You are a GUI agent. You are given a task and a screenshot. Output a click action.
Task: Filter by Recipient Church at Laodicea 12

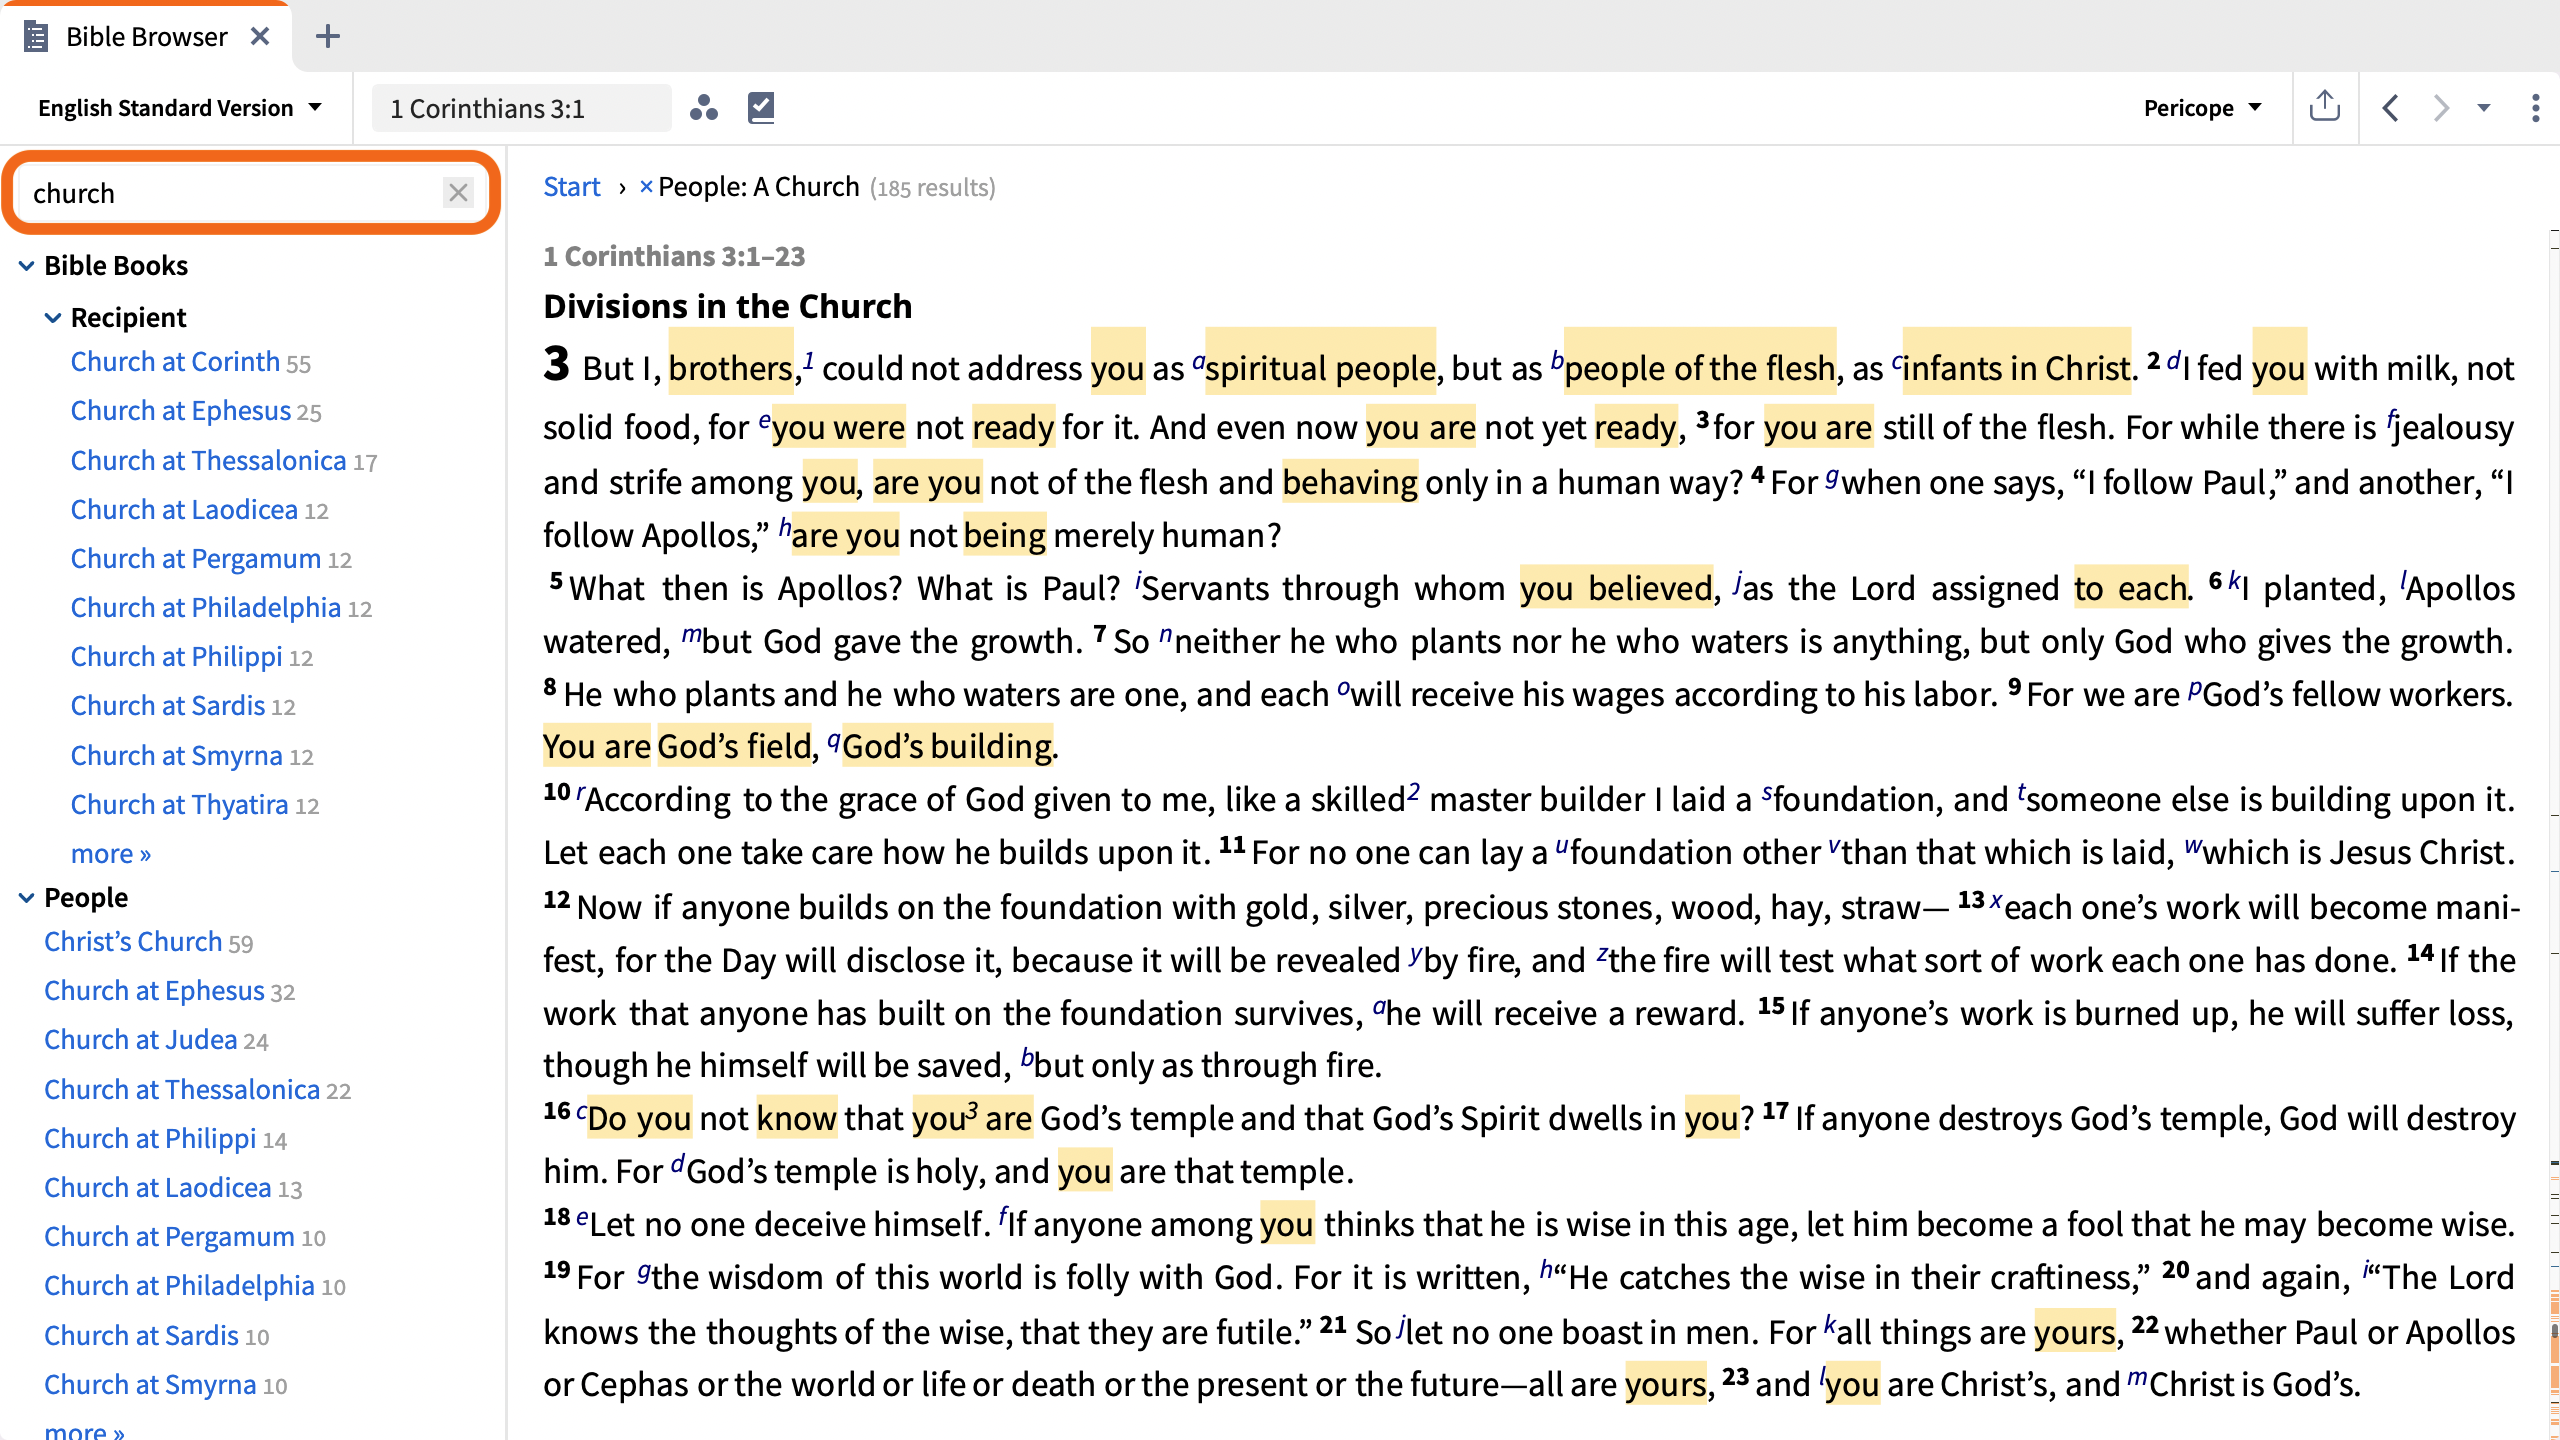coord(200,510)
